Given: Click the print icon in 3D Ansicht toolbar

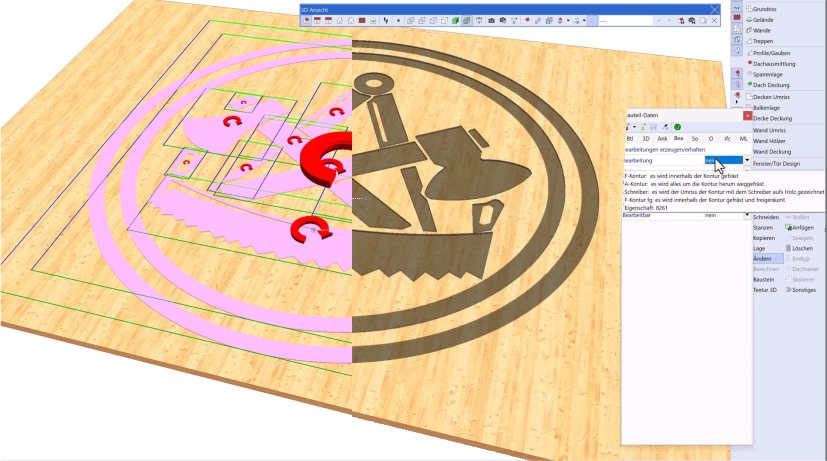Looking at the screenshot, I should 694,20.
